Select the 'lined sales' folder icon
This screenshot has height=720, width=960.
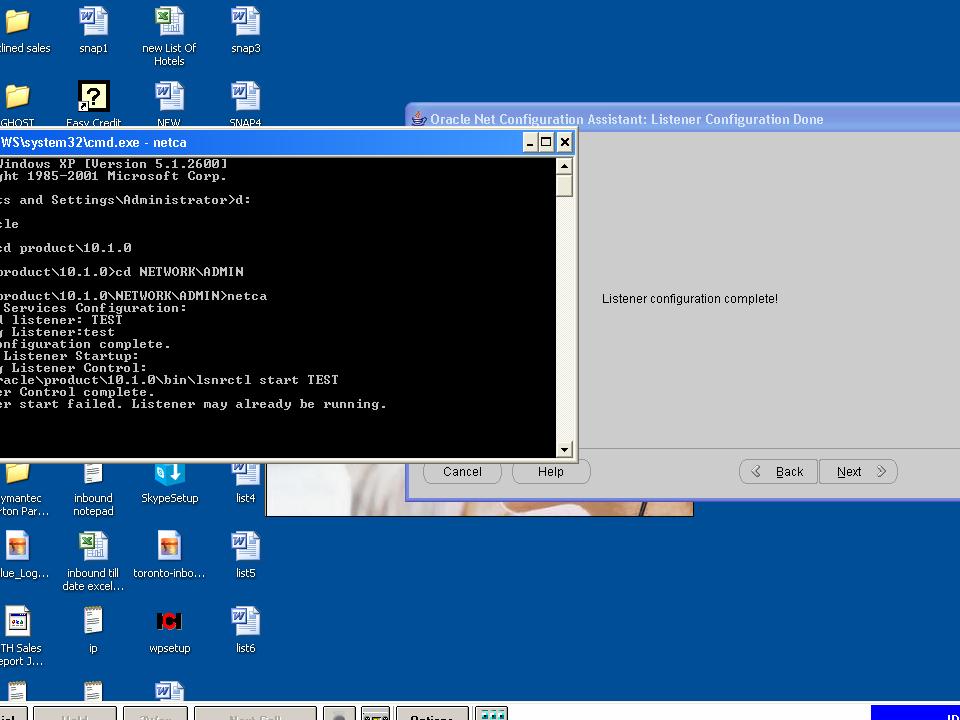coord(18,22)
